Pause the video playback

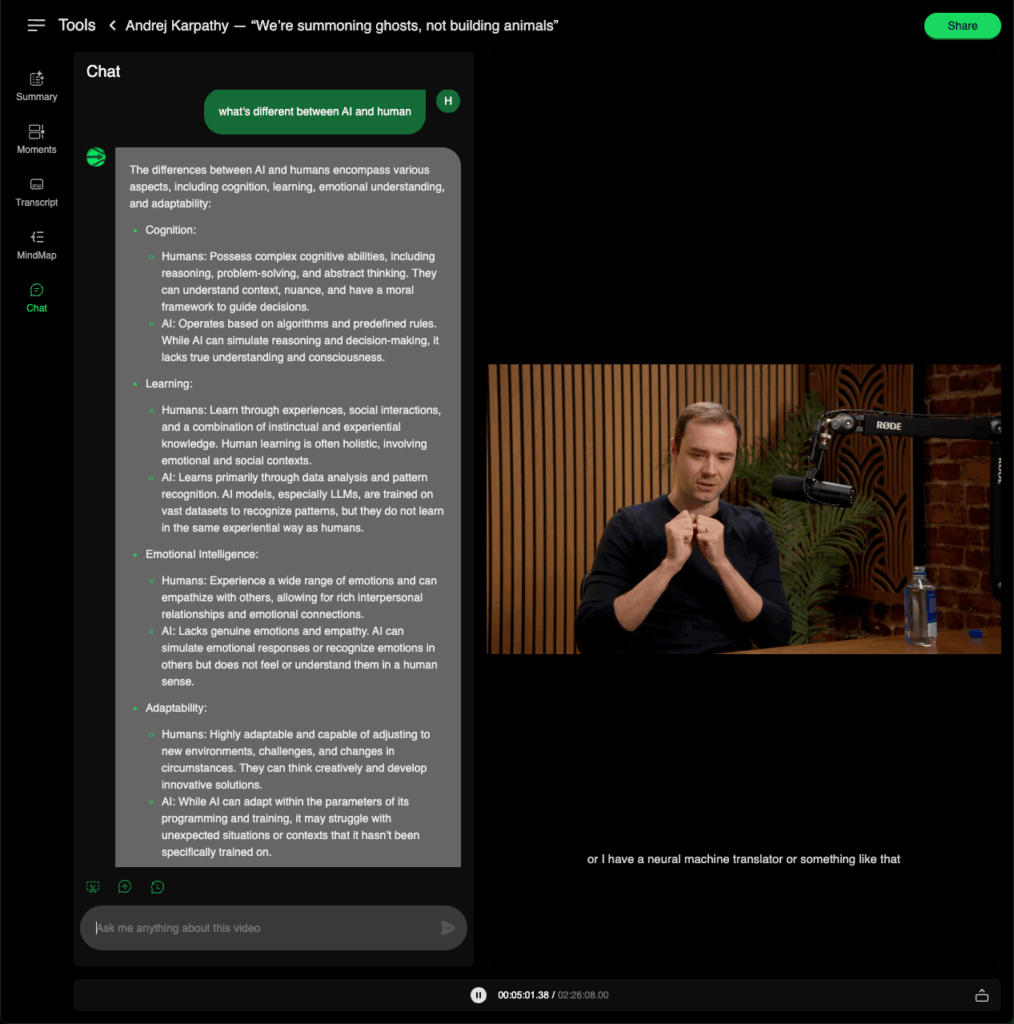(478, 994)
